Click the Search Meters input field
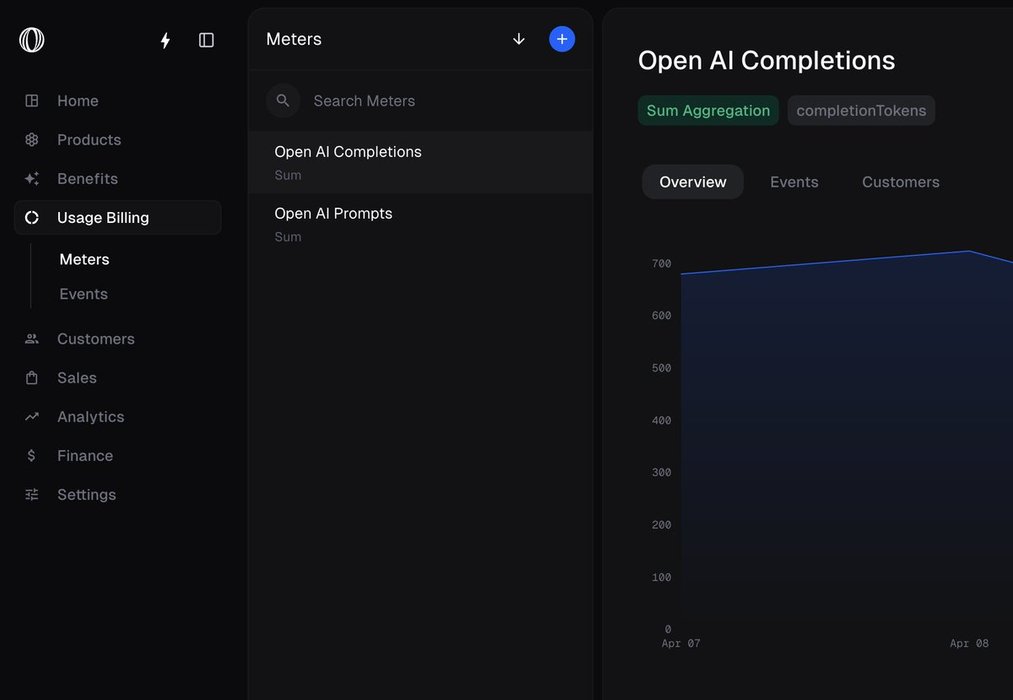Screen dimensions: 1013x700 pyautogui.click(x=440, y=101)
